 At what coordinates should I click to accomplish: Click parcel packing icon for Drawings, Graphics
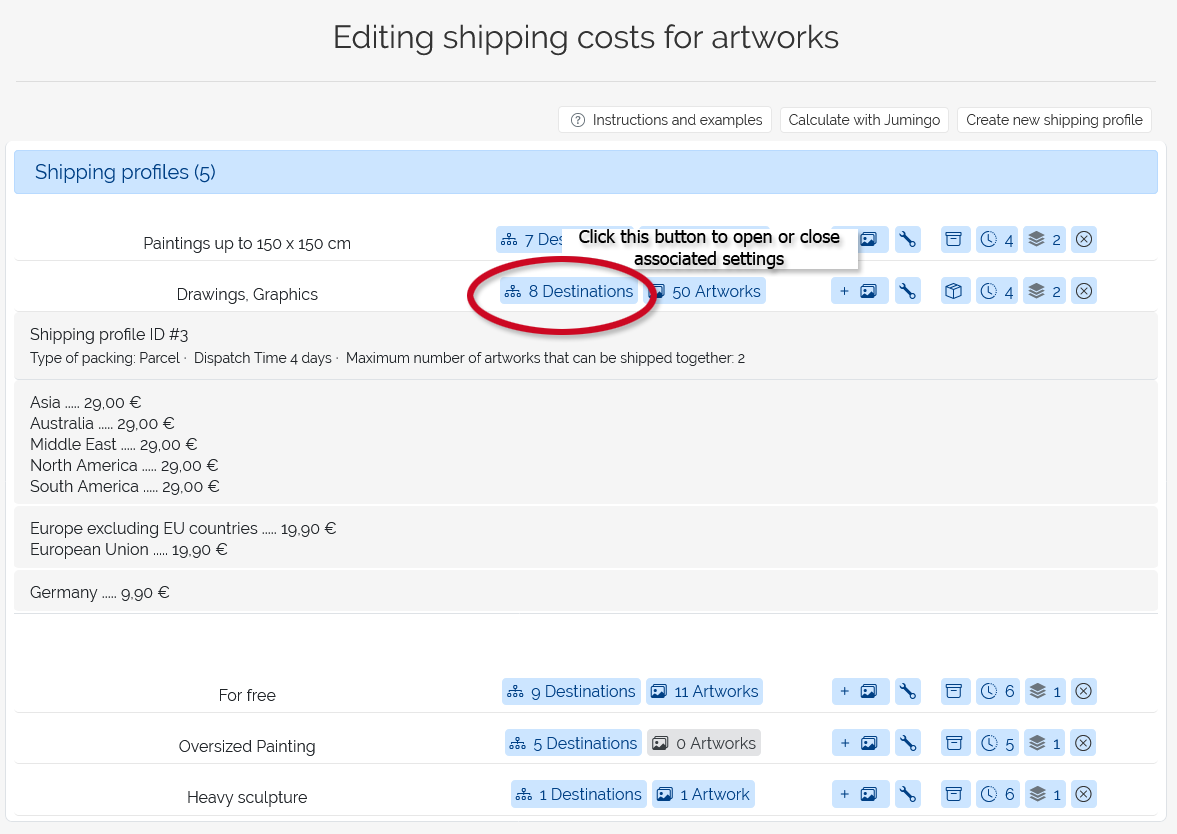click(x=955, y=291)
